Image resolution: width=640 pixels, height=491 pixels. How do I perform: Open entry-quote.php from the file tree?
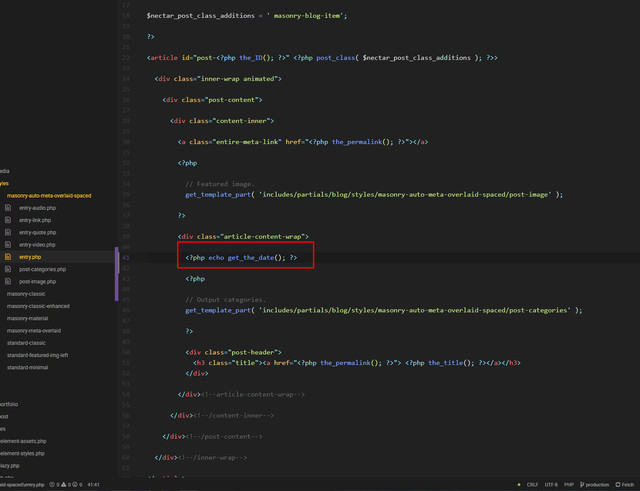(x=38, y=232)
